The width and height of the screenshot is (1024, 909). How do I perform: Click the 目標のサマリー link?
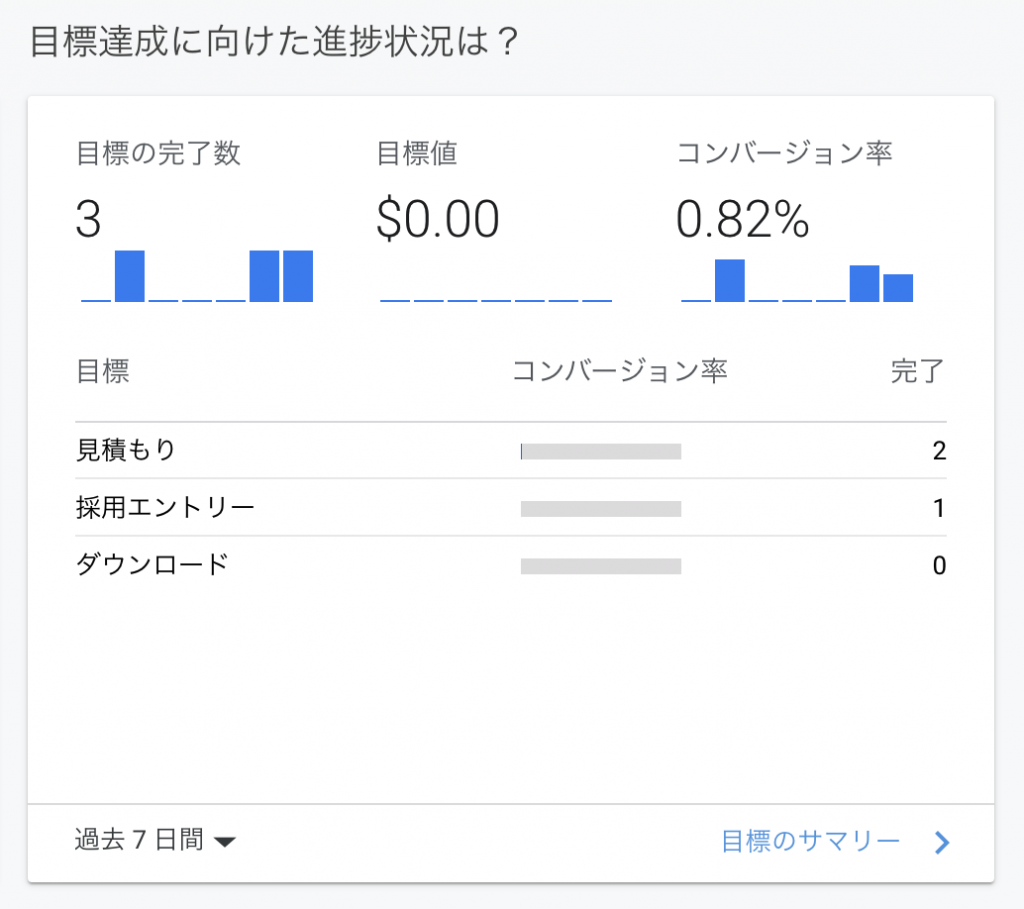(810, 842)
